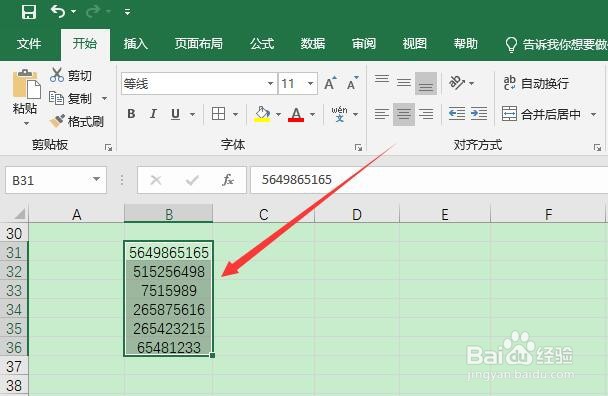Viewport: 608px width, 396px height.
Task: Click the insert function fx icon
Action: pos(228,180)
